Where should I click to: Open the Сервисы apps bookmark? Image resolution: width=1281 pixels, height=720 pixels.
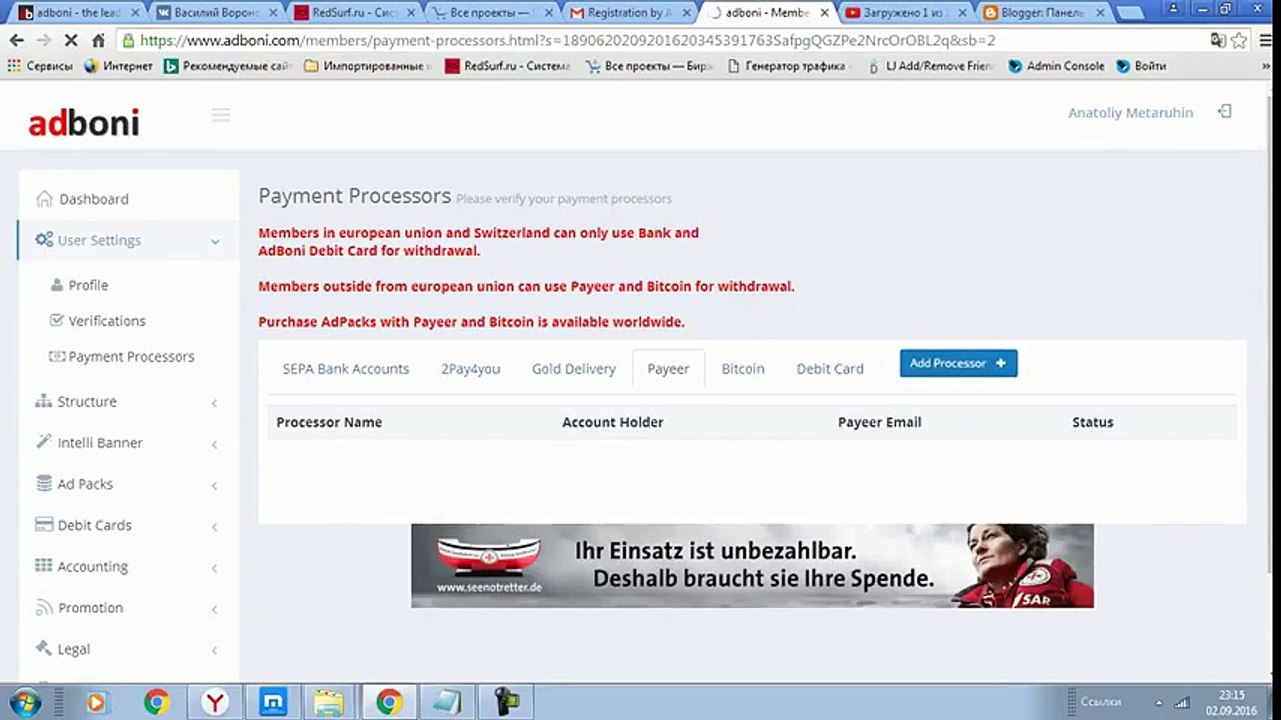(x=40, y=66)
